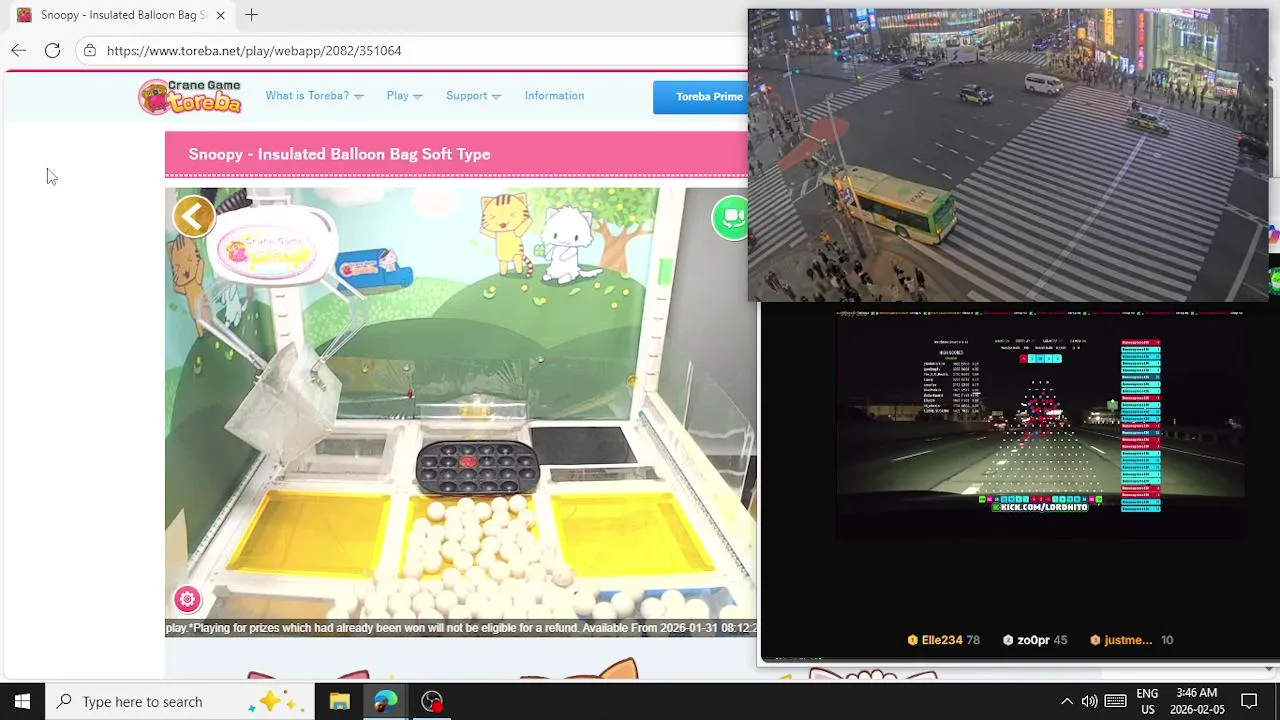The width and height of the screenshot is (1280, 720).
Task: Open the Edge browser taskbar icon
Action: [x=385, y=701]
